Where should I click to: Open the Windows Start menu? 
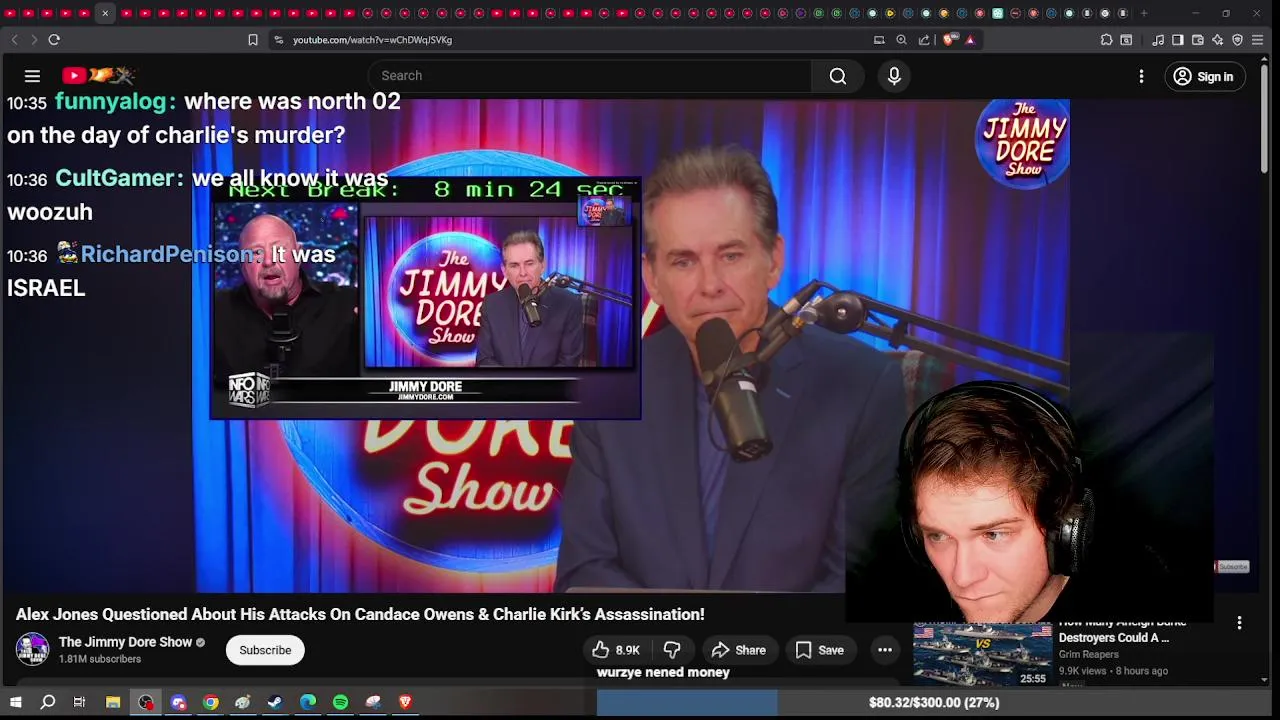click(15, 702)
